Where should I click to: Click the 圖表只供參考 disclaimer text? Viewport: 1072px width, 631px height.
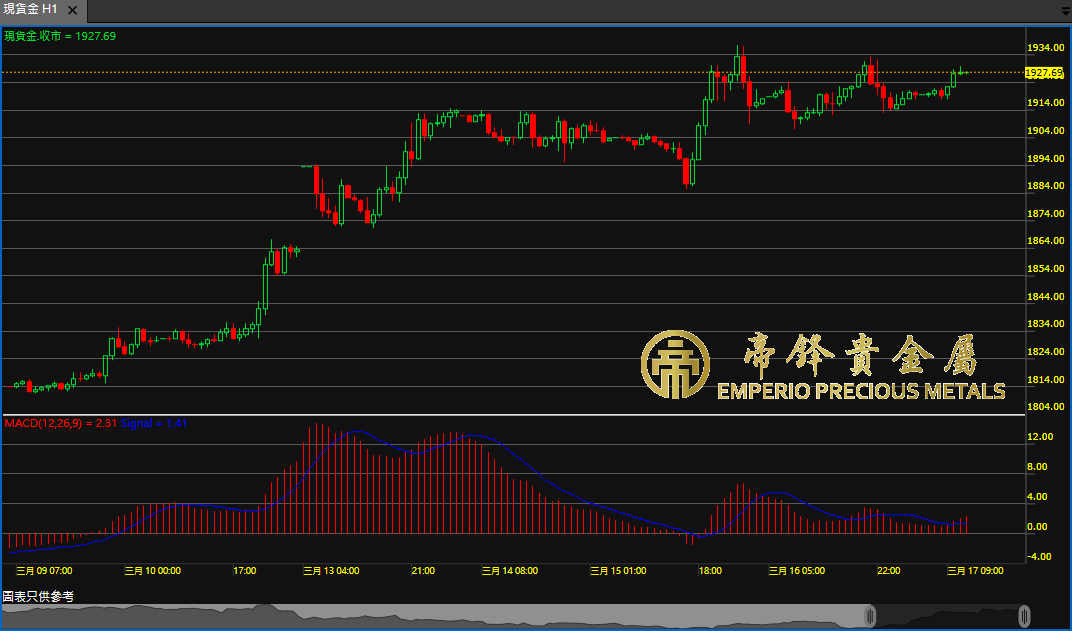point(38,596)
